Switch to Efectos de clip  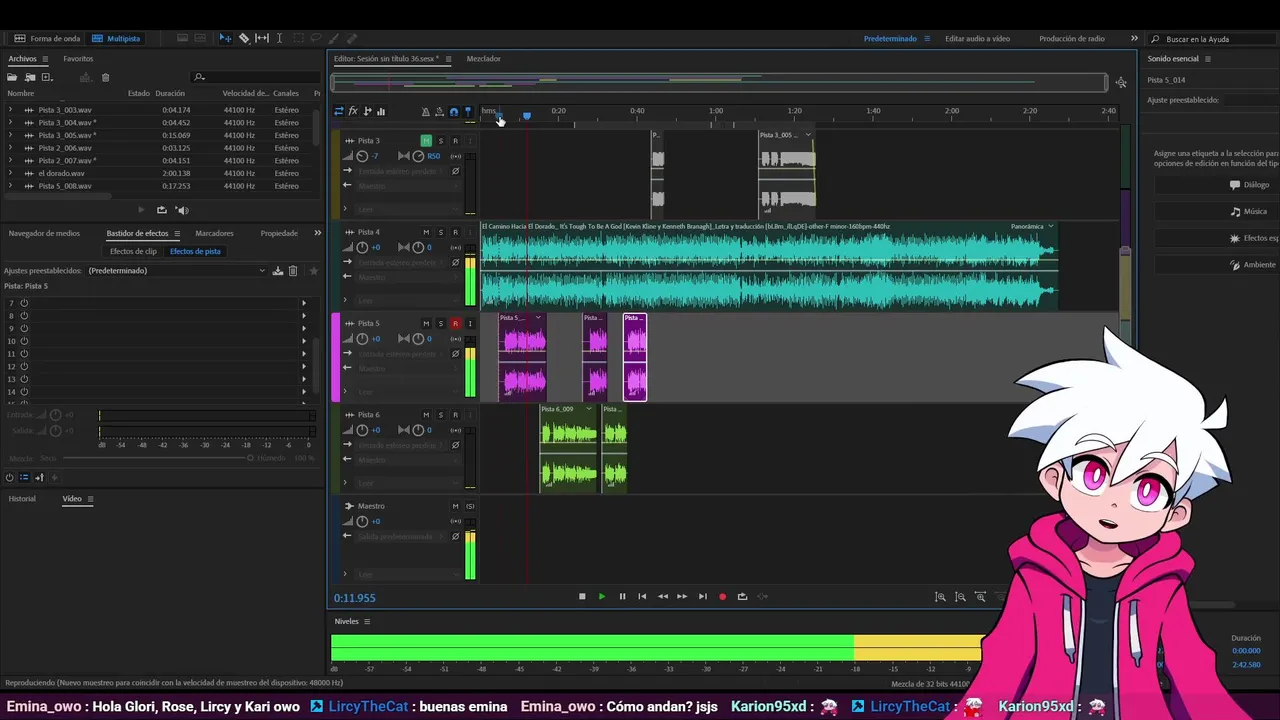pyautogui.click(x=133, y=251)
